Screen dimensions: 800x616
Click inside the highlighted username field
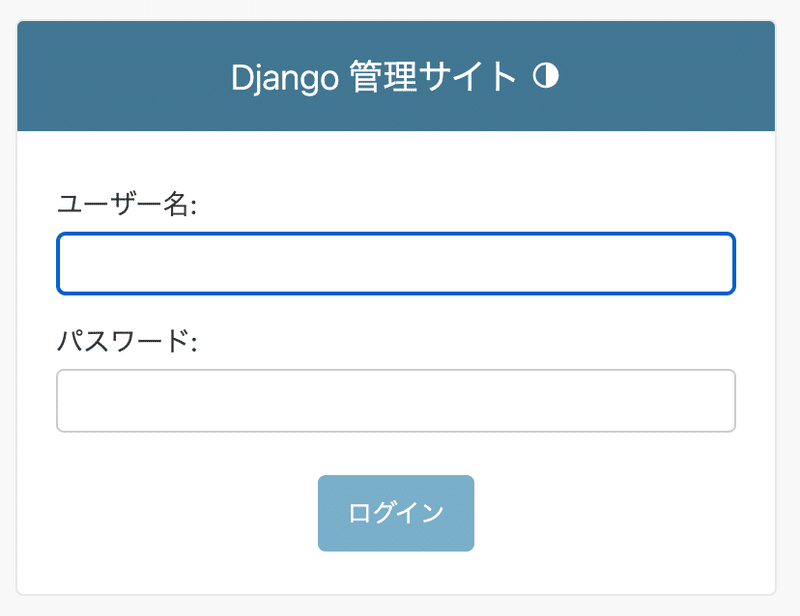click(x=396, y=263)
